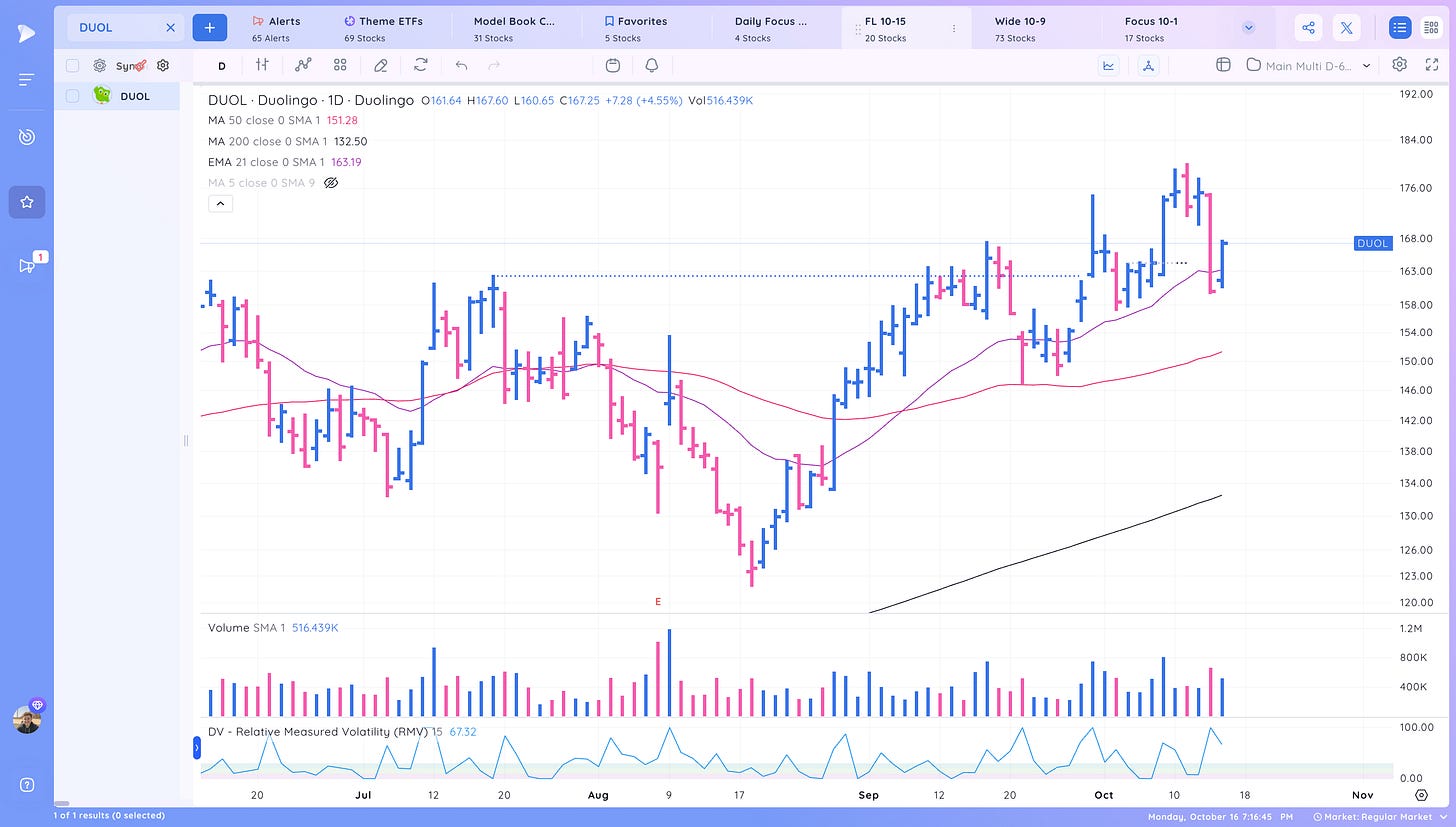Open the time axis settings icon

point(1422,795)
